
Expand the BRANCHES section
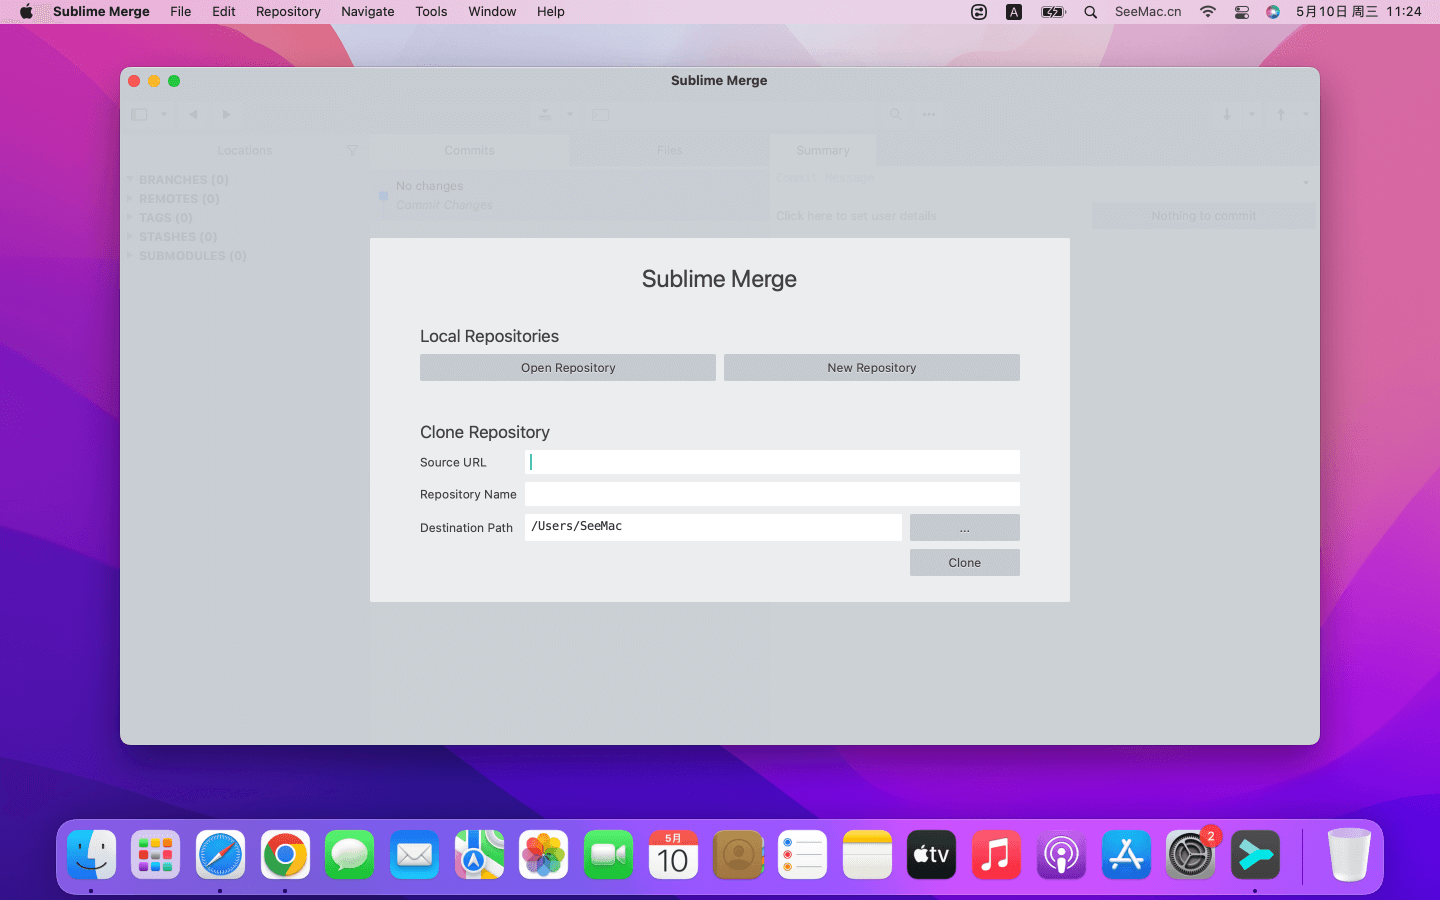(x=130, y=179)
